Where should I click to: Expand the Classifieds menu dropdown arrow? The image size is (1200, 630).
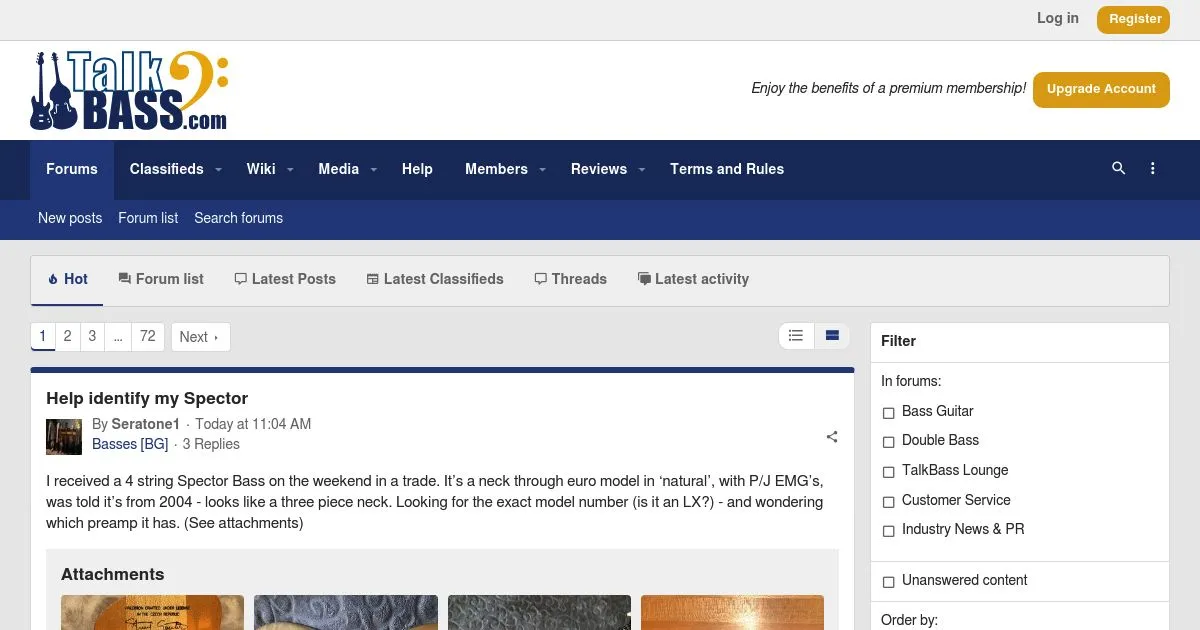(x=218, y=170)
